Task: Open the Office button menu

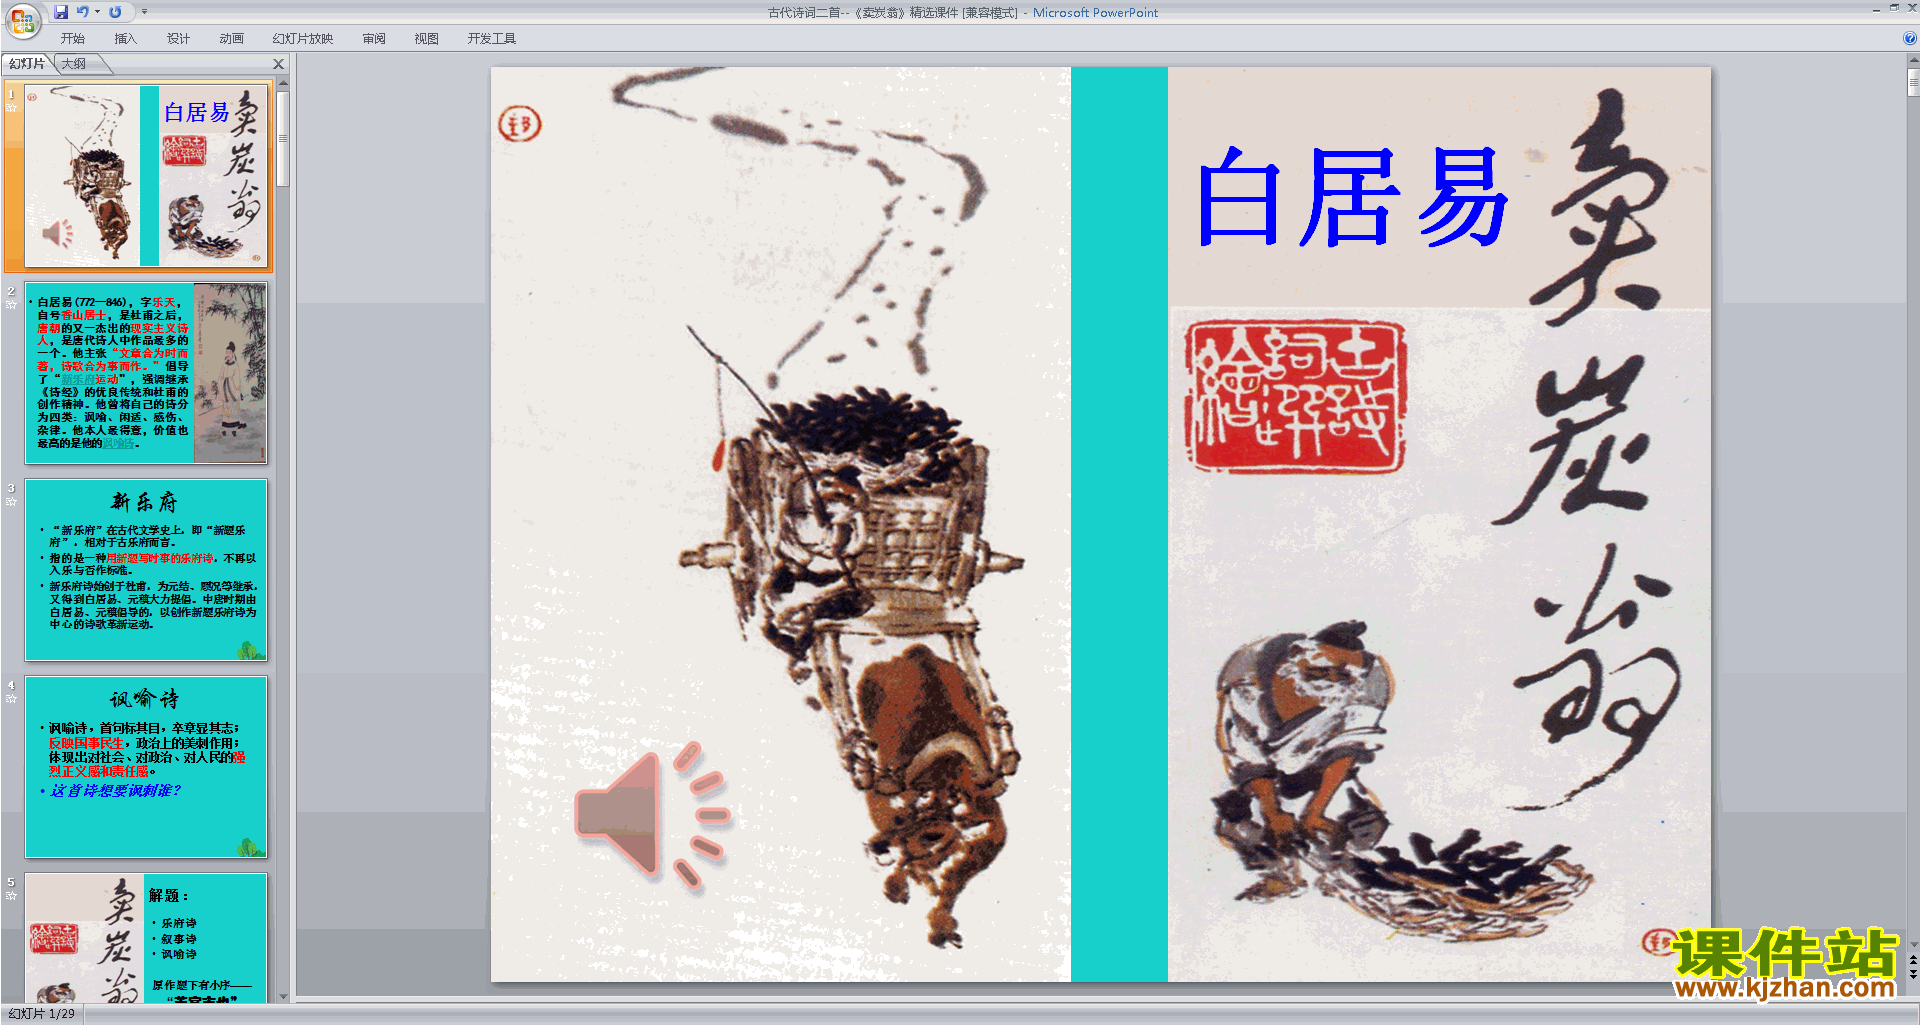Action: click(x=22, y=20)
